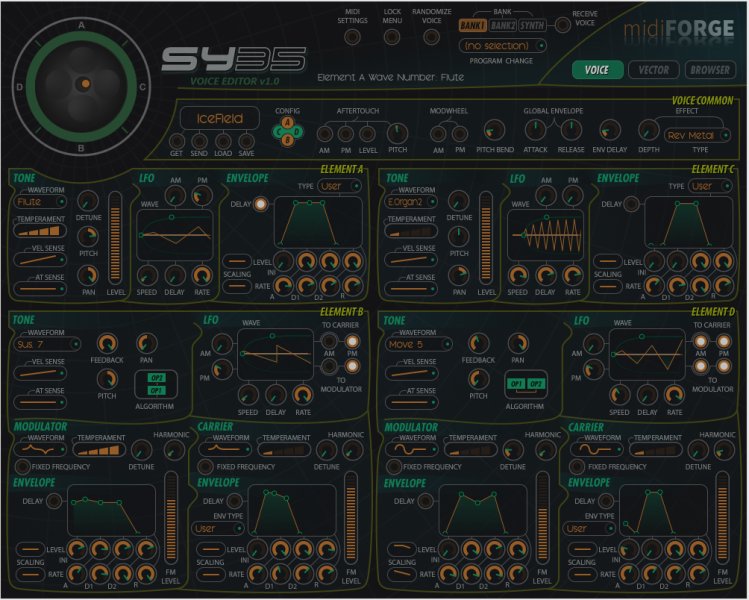Click Element B FEEDBACK knob
This screenshot has width=749, height=600.
click(x=107, y=344)
